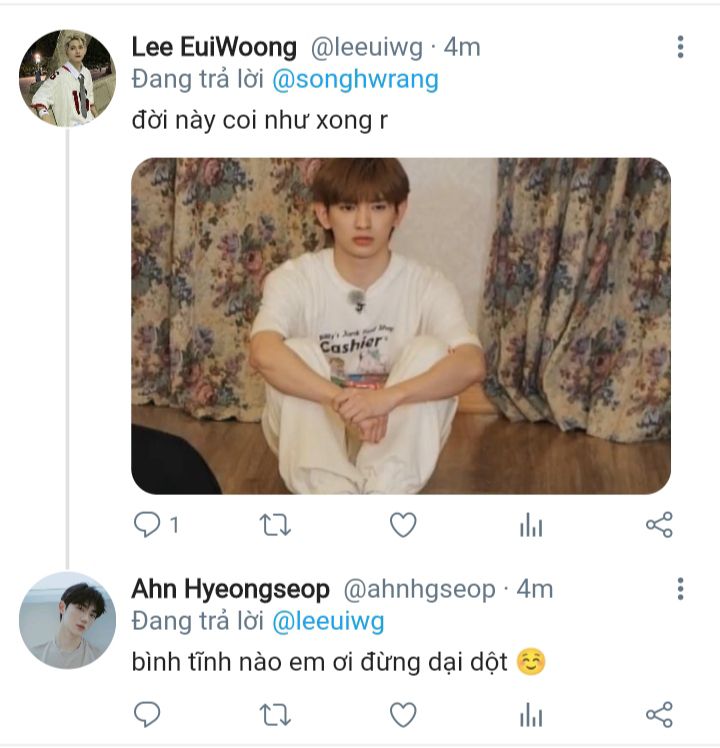Image resolution: width=720 pixels, height=748 pixels.
Task: View analytics for Lee EuiWoong's tweet
Action: [531, 525]
